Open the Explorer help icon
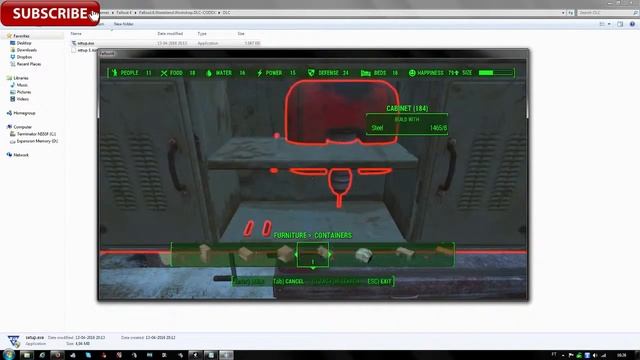This screenshot has height=360, width=640. (x=632, y=24)
